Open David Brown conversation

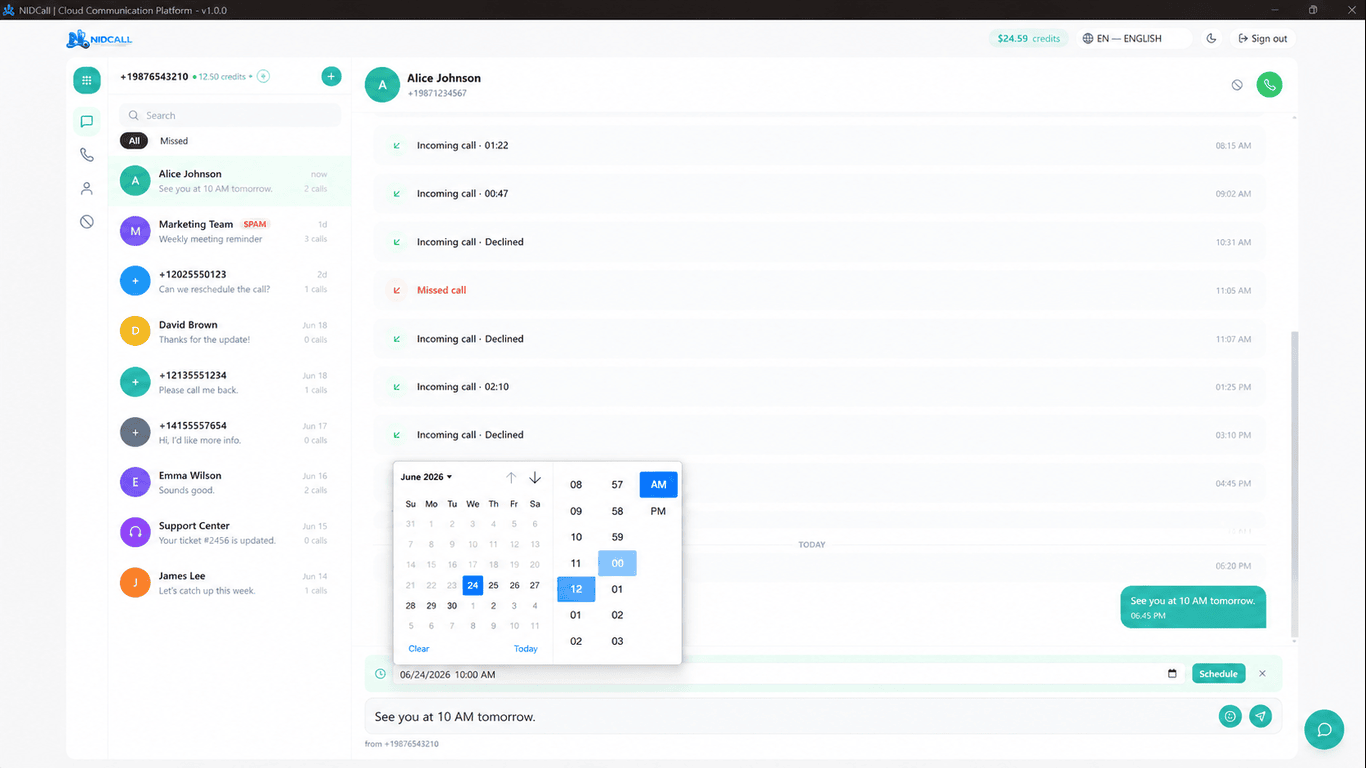pos(230,332)
